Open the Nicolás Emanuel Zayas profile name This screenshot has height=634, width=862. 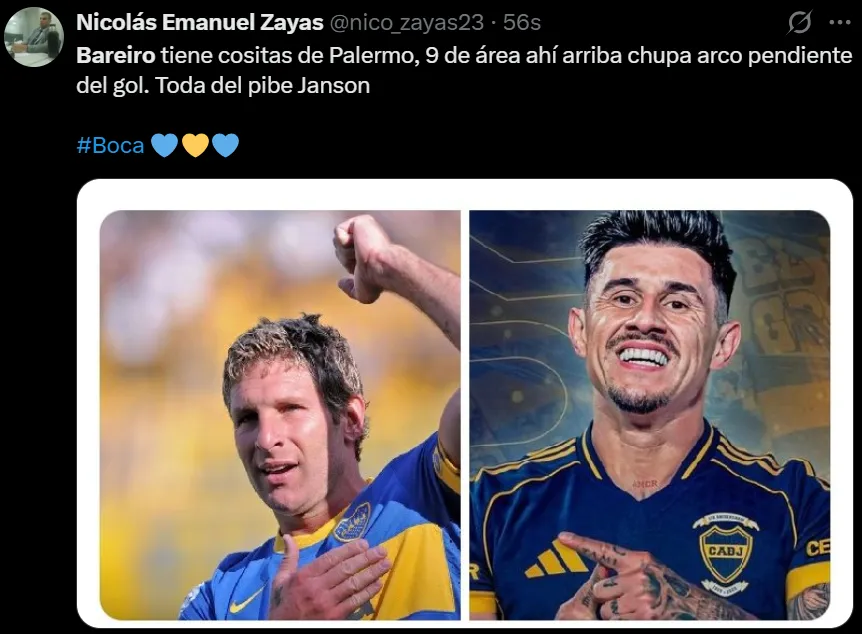(200, 23)
